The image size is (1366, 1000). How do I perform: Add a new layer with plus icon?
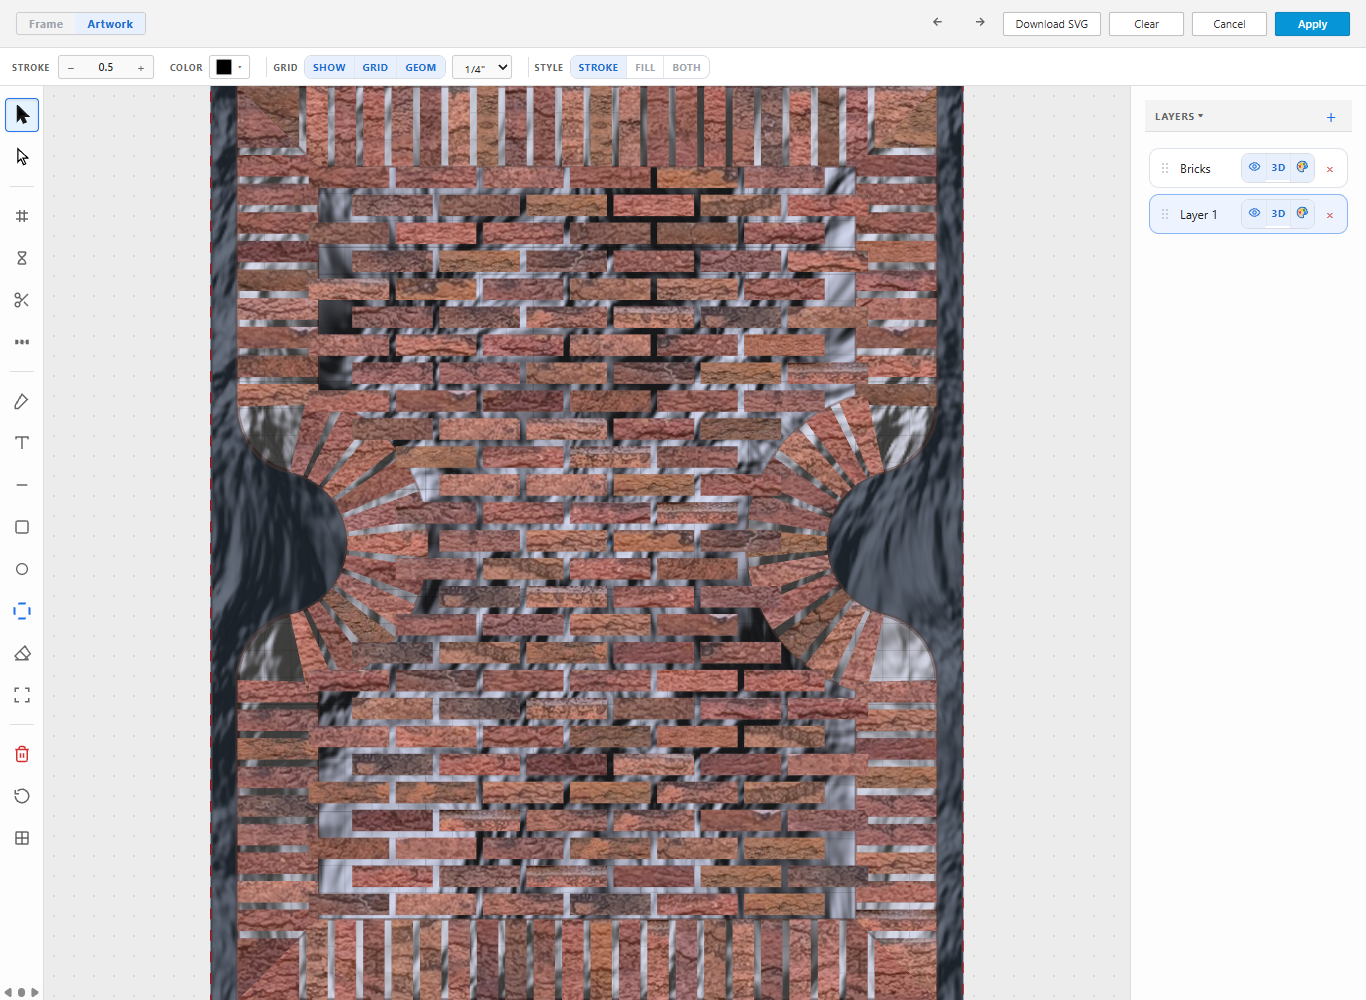click(1331, 117)
